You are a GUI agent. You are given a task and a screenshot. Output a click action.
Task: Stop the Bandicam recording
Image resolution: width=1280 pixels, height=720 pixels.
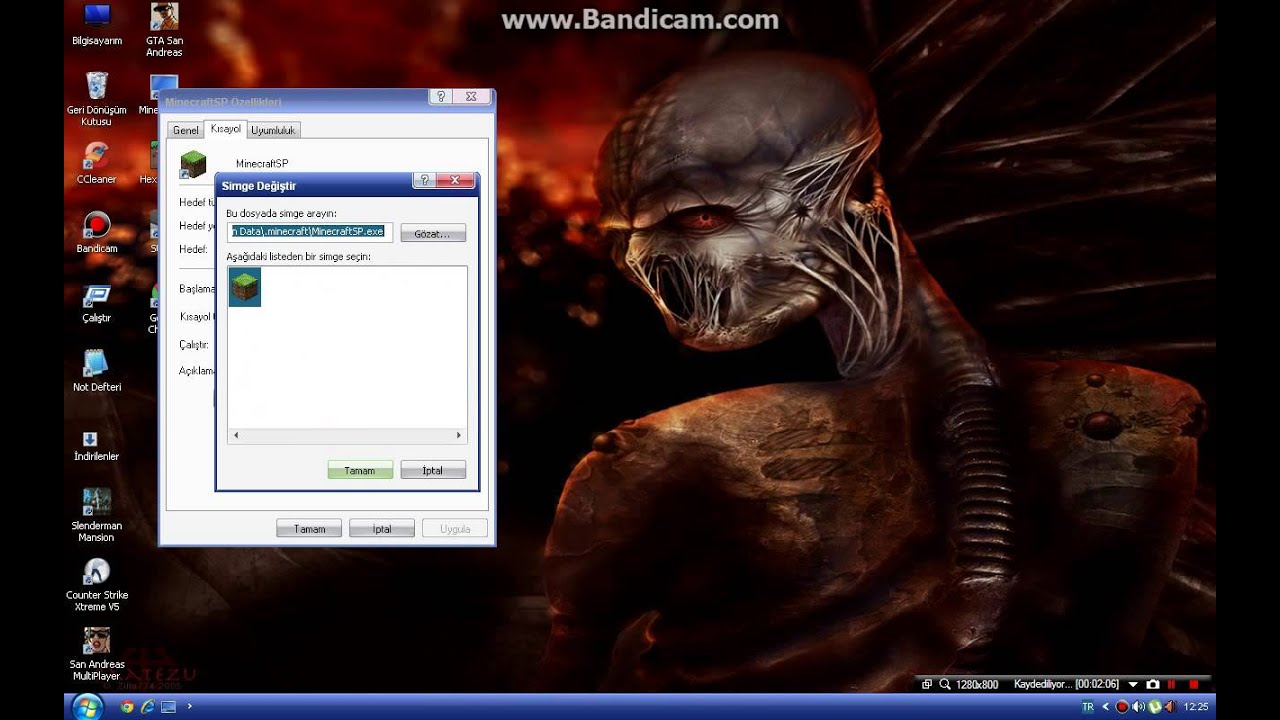1194,685
